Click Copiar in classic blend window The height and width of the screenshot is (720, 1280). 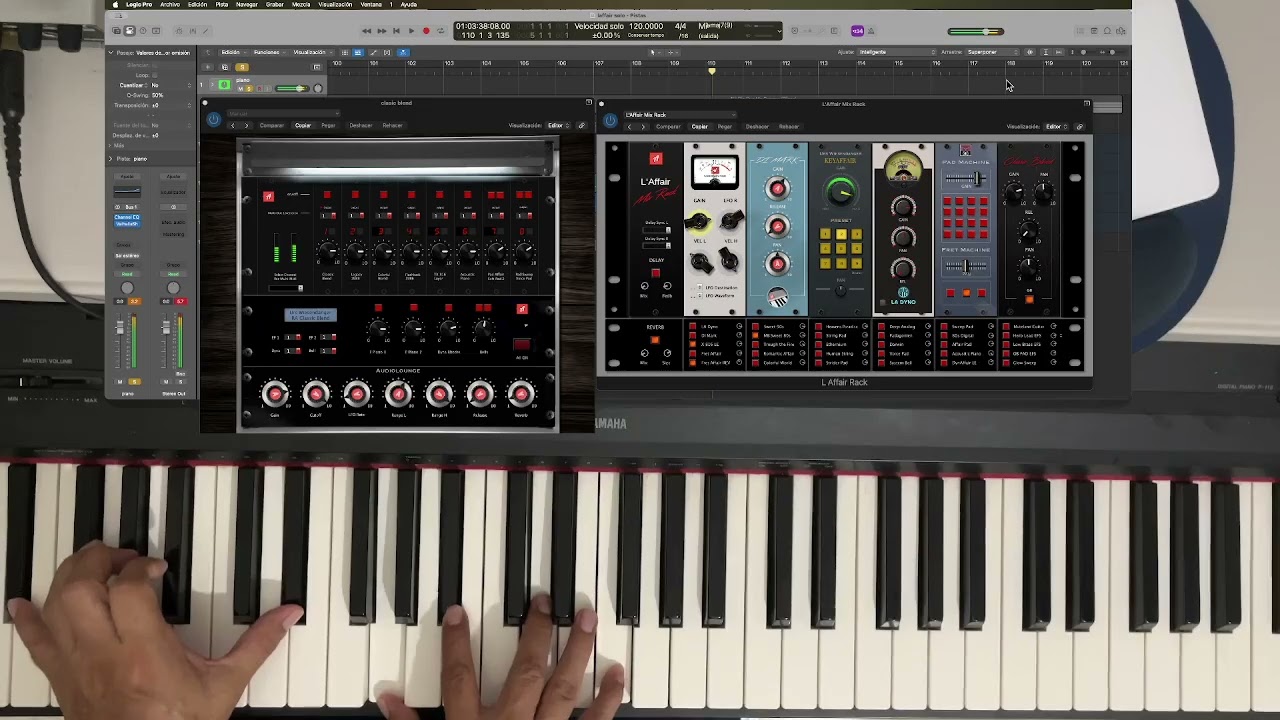pos(303,126)
